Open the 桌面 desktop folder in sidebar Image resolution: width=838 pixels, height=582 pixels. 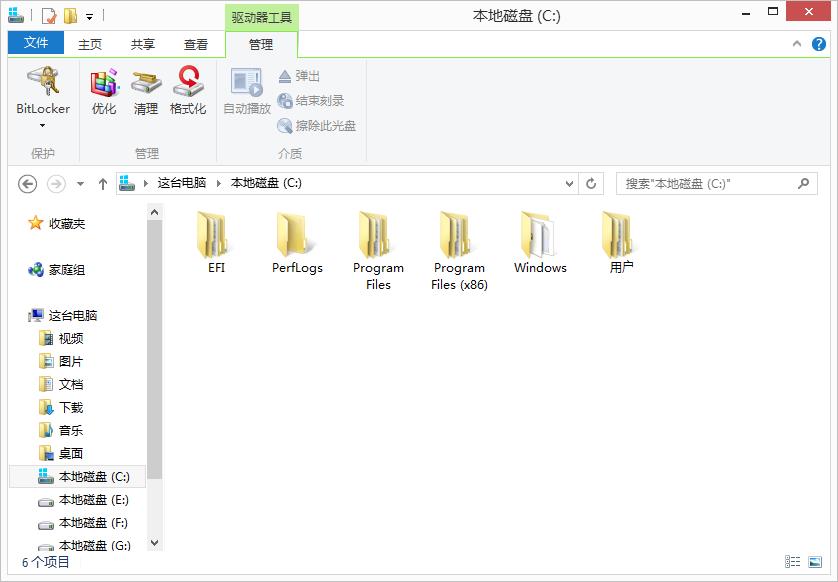(x=61, y=453)
